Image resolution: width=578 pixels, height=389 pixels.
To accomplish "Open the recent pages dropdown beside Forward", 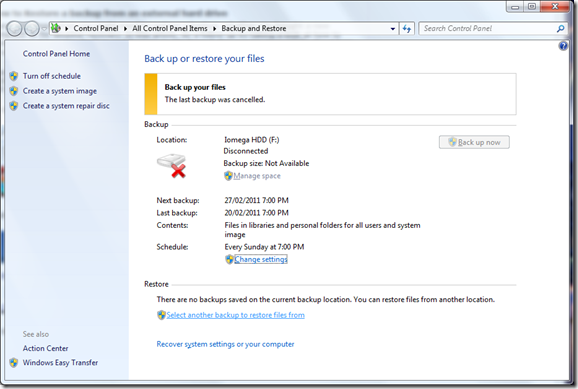I will 44,29.
